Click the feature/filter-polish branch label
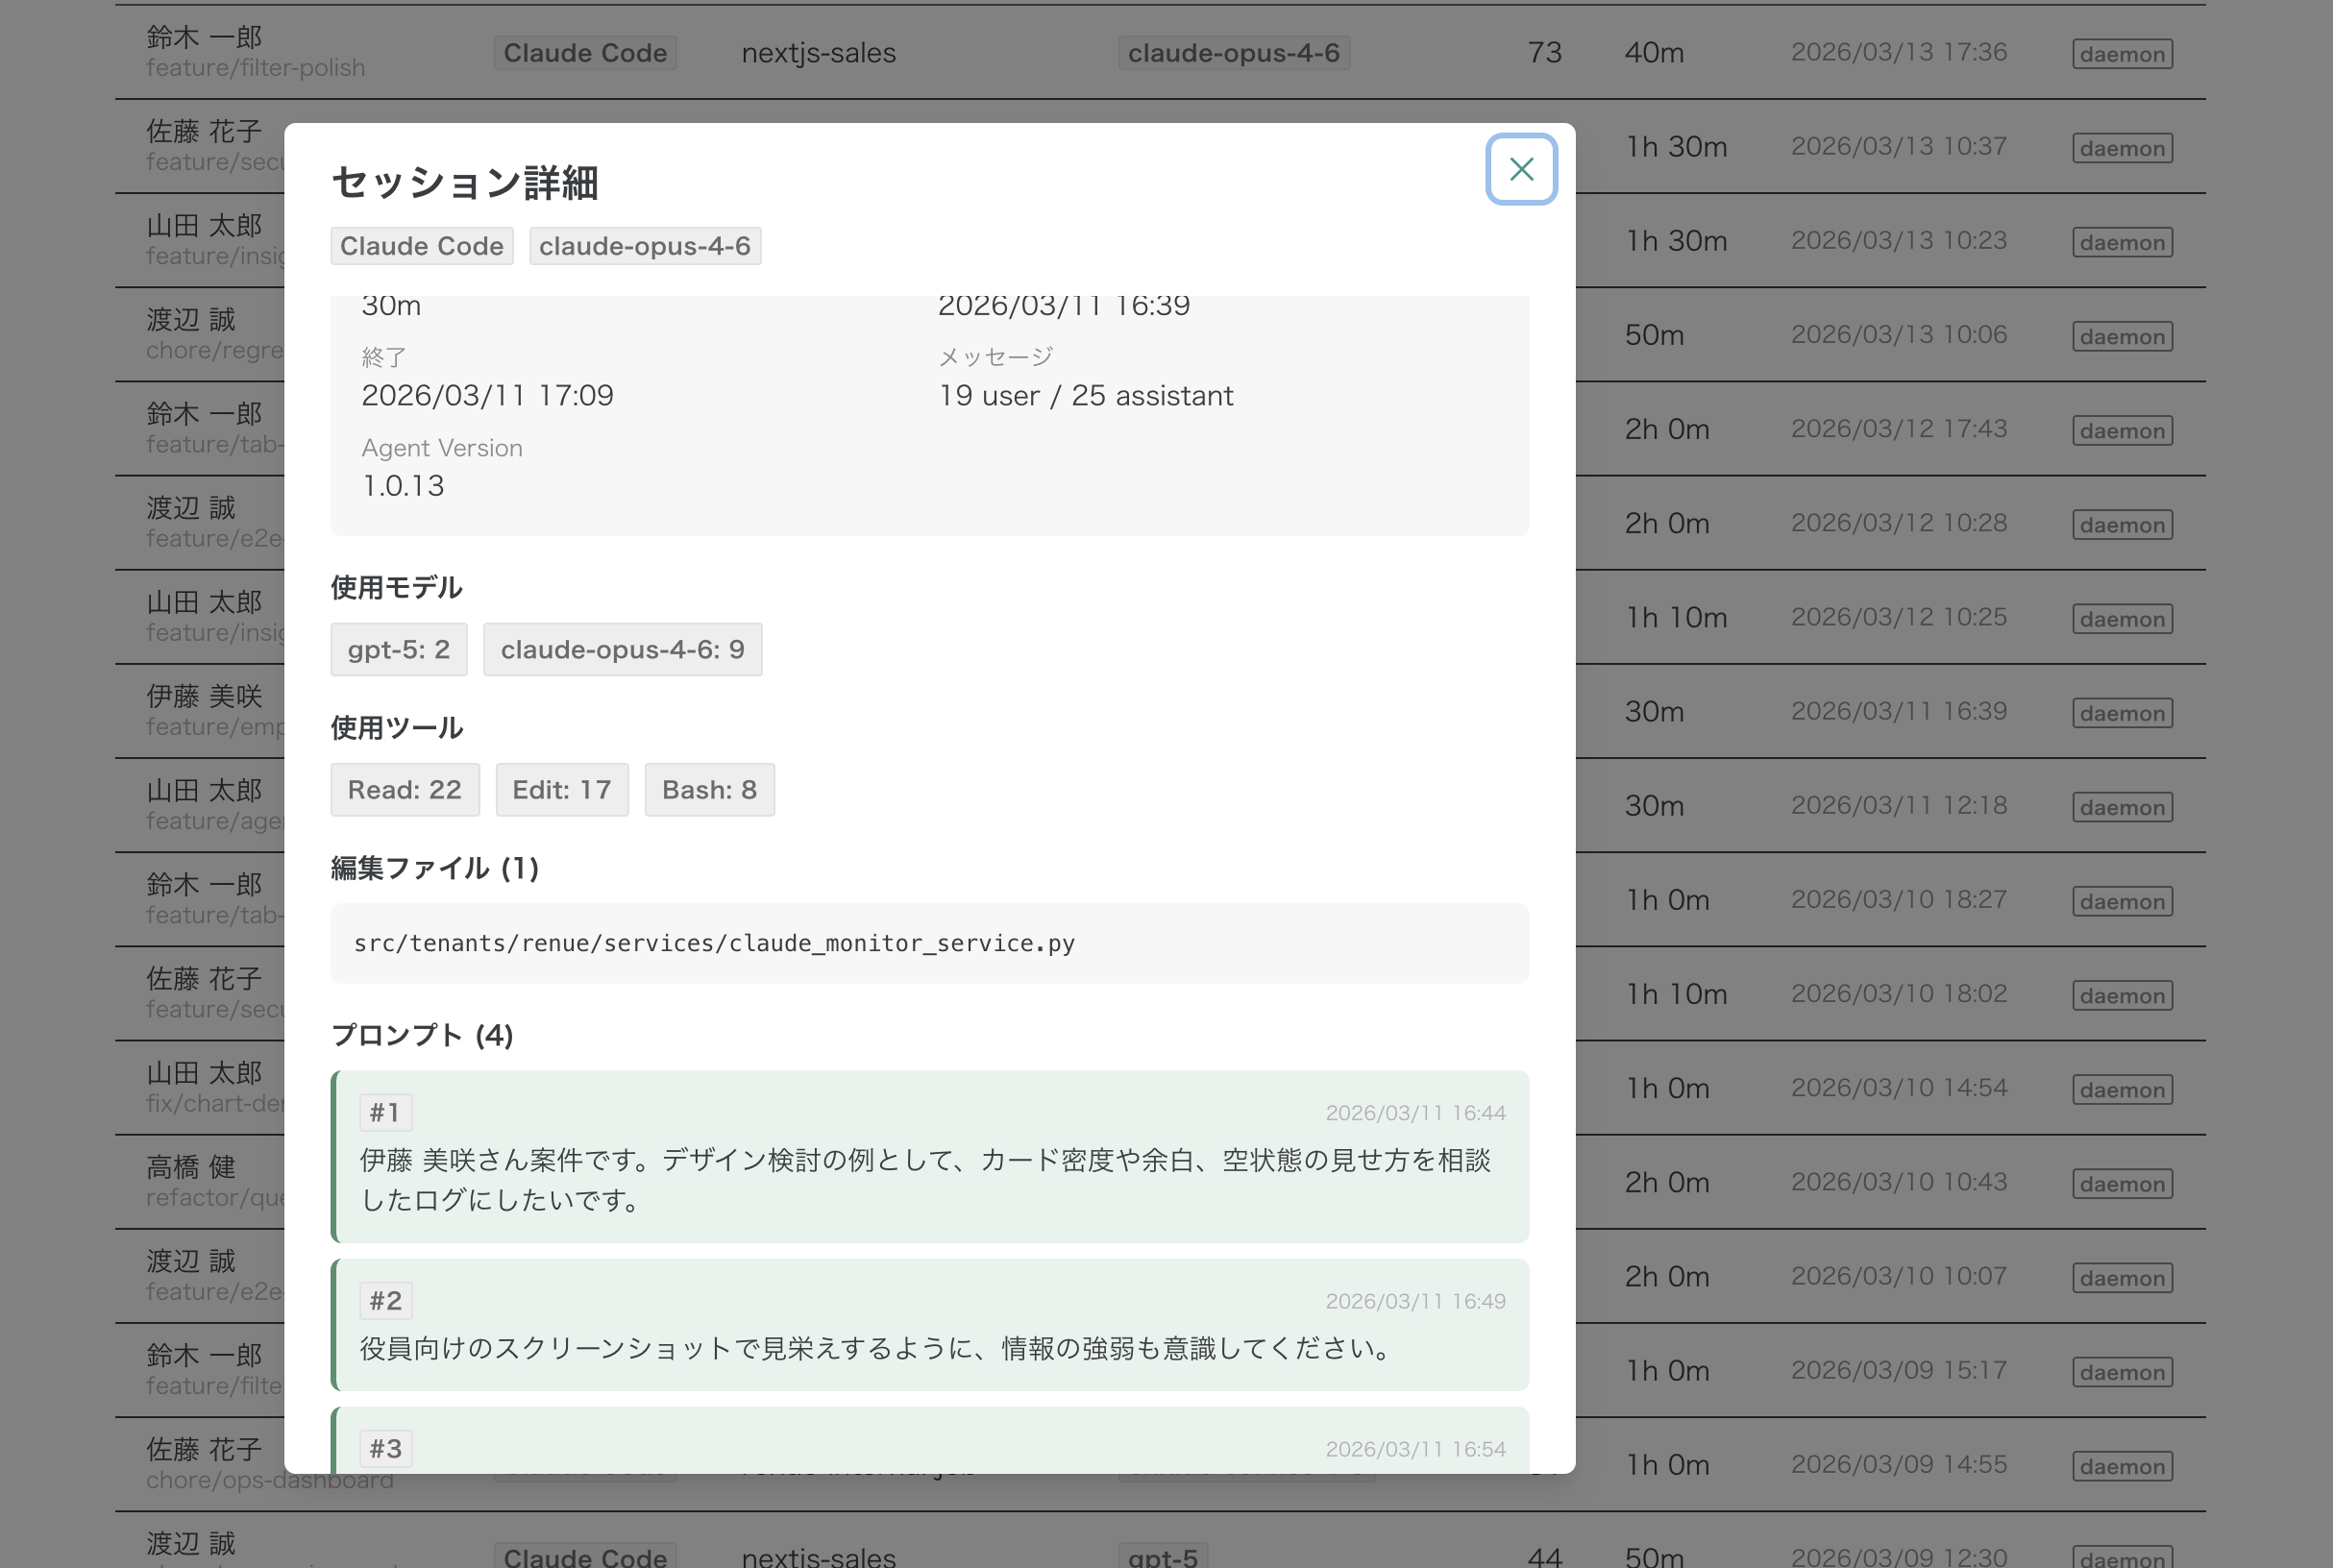The width and height of the screenshot is (2333, 1568). click(x=255, y=68)
